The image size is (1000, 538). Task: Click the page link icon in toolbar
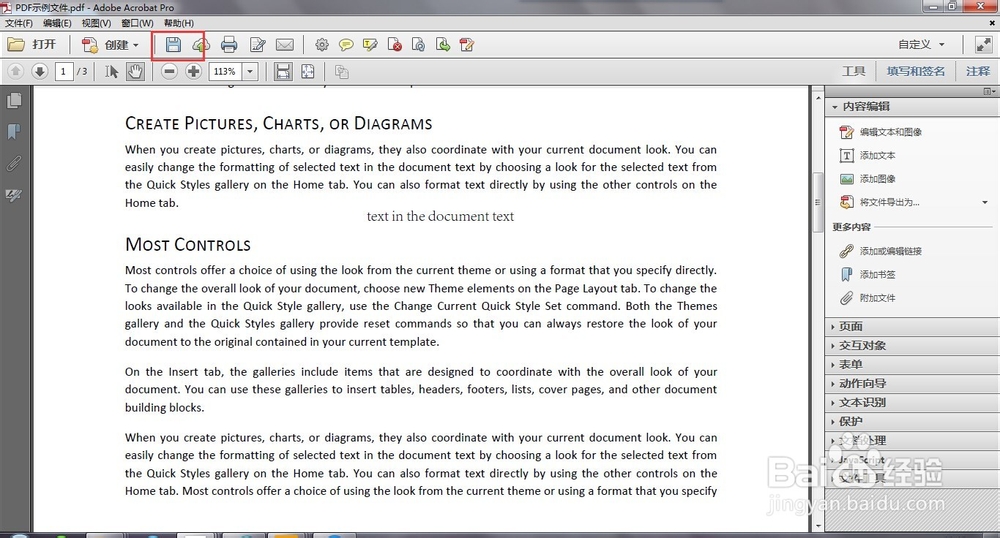pos(418,45)
